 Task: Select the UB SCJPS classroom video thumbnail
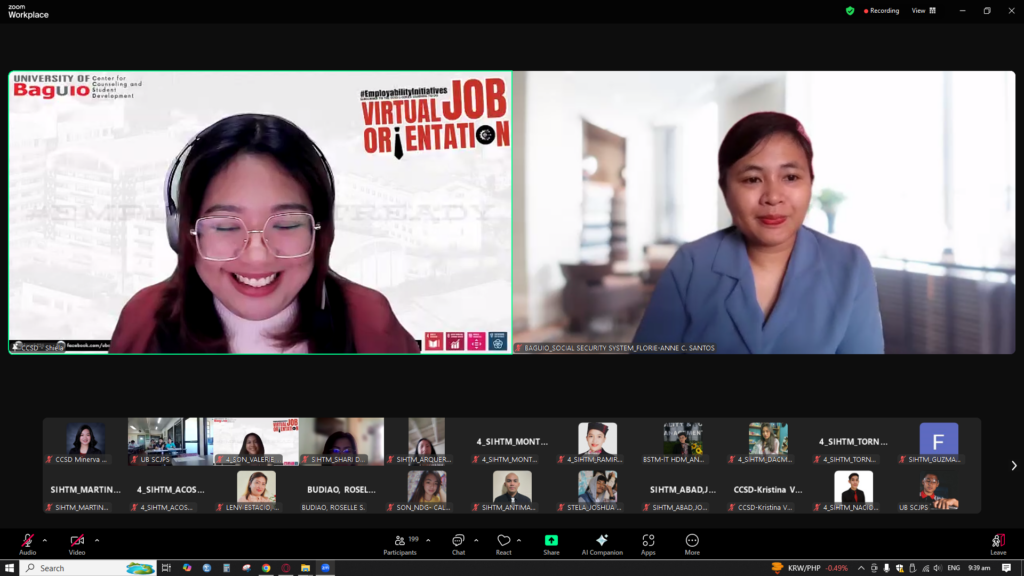click(x=170, y=442)
